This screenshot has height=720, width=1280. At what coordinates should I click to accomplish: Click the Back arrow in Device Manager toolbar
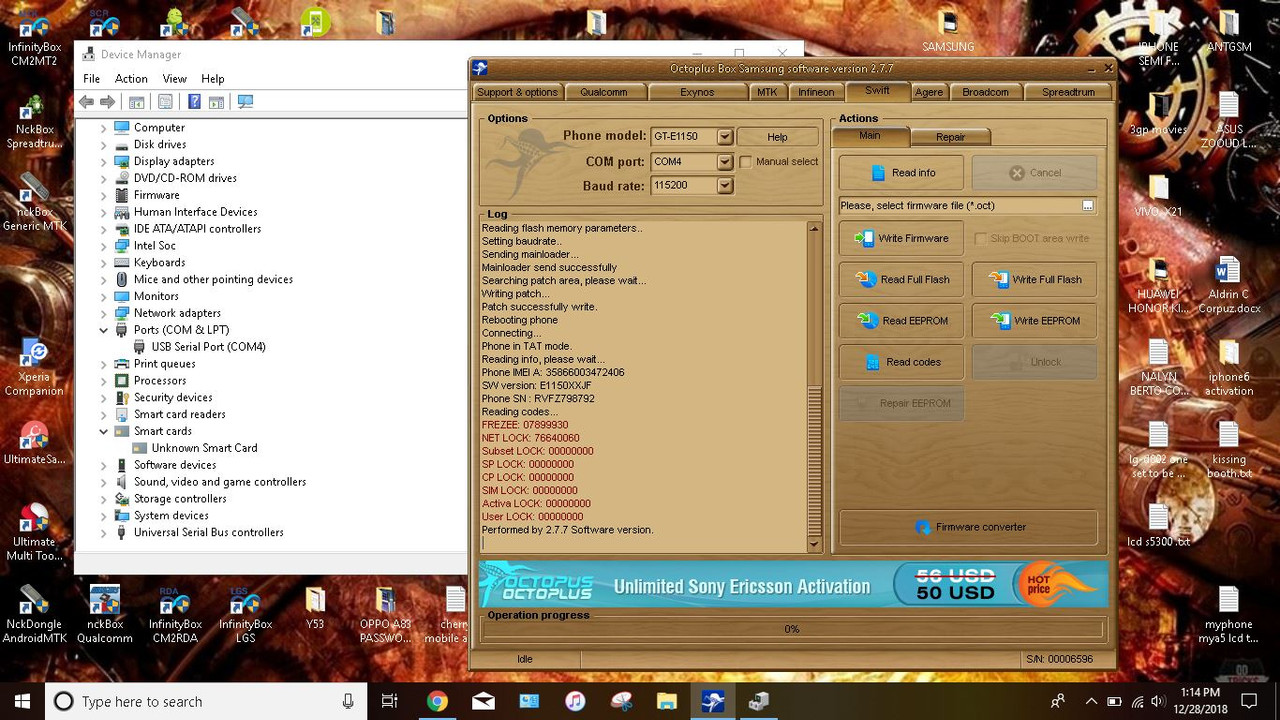(86, 102)
